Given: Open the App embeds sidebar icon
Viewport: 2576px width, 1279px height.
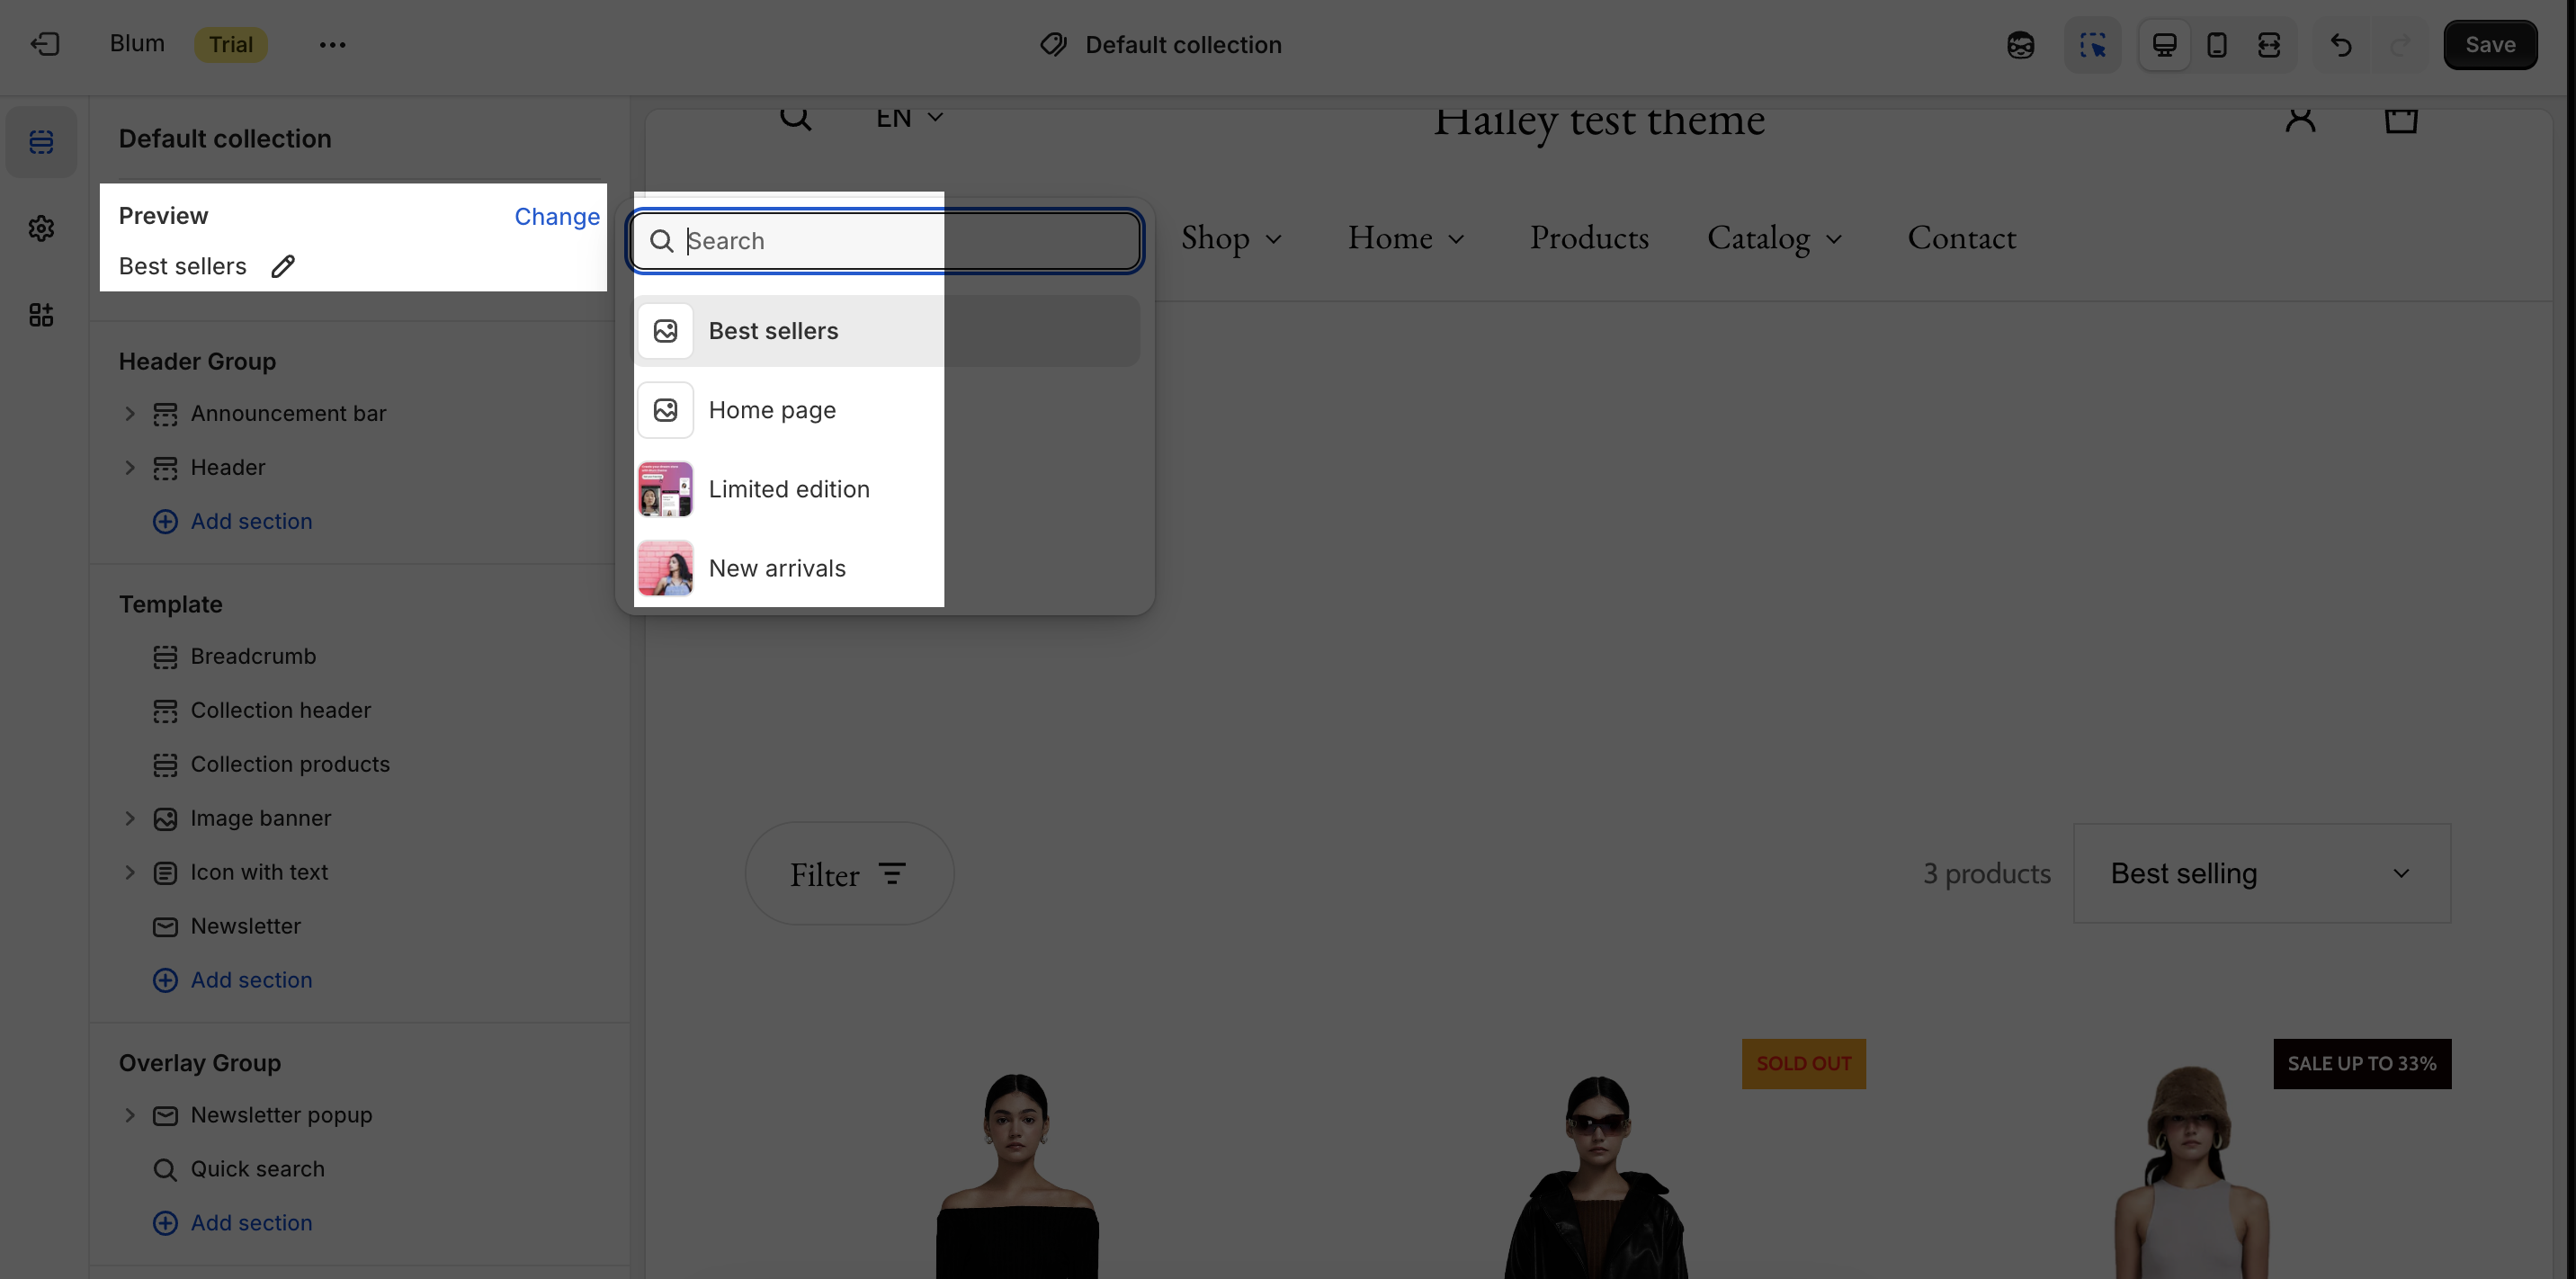Looking at the screenshot, I should click(41, 316).
